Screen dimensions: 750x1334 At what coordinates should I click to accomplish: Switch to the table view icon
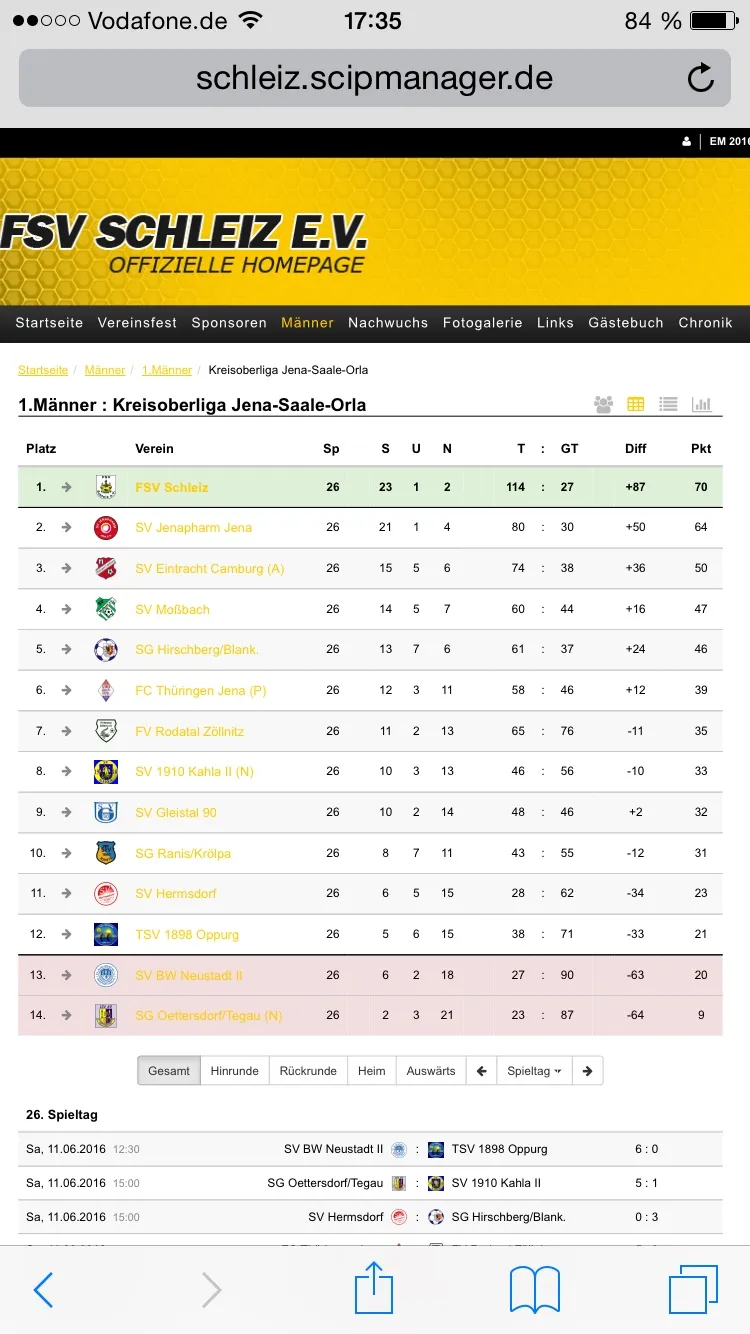(636, 405)
